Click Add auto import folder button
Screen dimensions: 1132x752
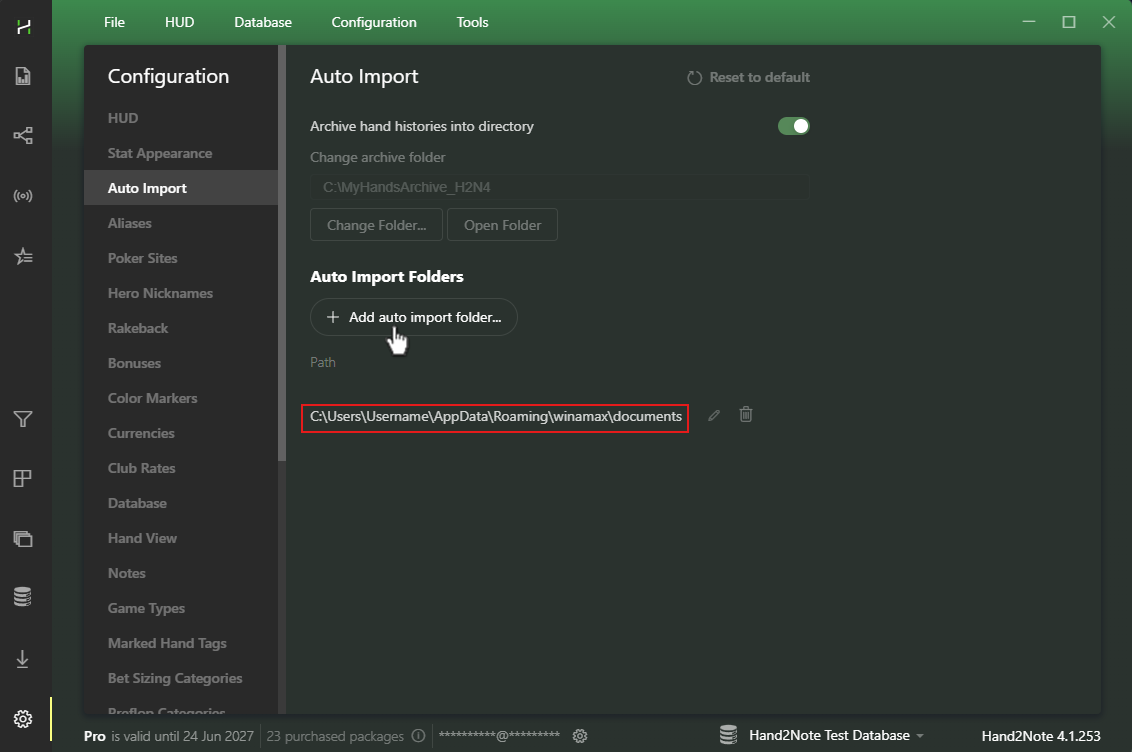414,317
